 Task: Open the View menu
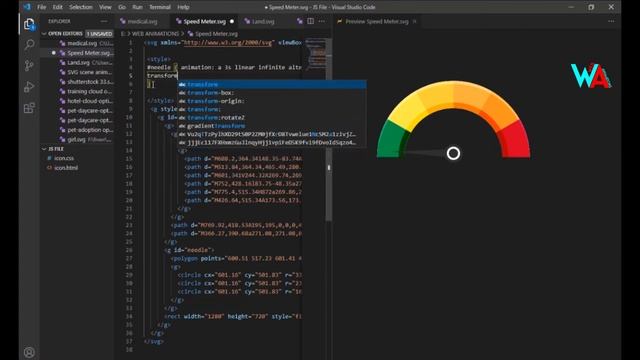(105, 7)
